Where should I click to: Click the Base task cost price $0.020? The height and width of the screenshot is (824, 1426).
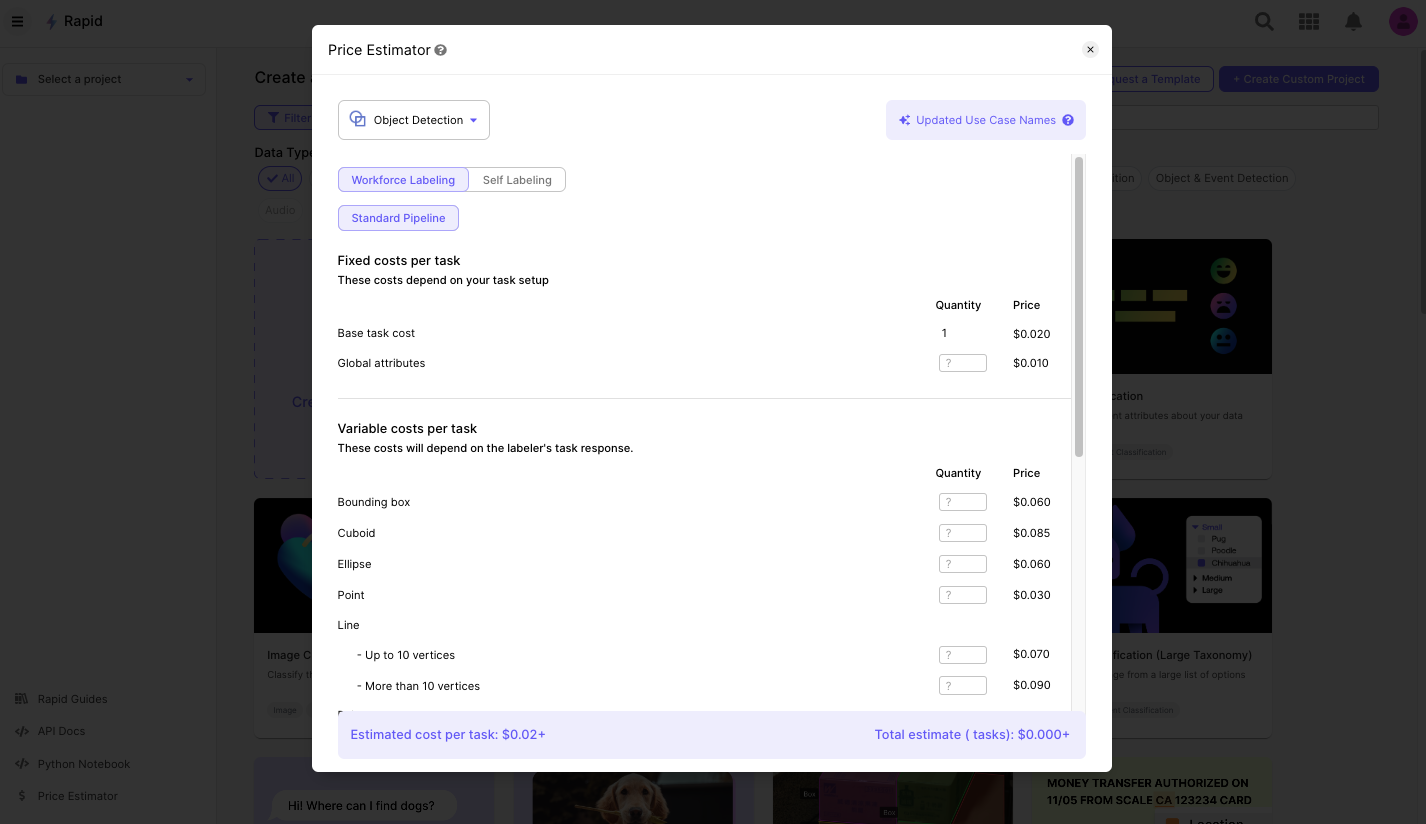pos(1031,334)
